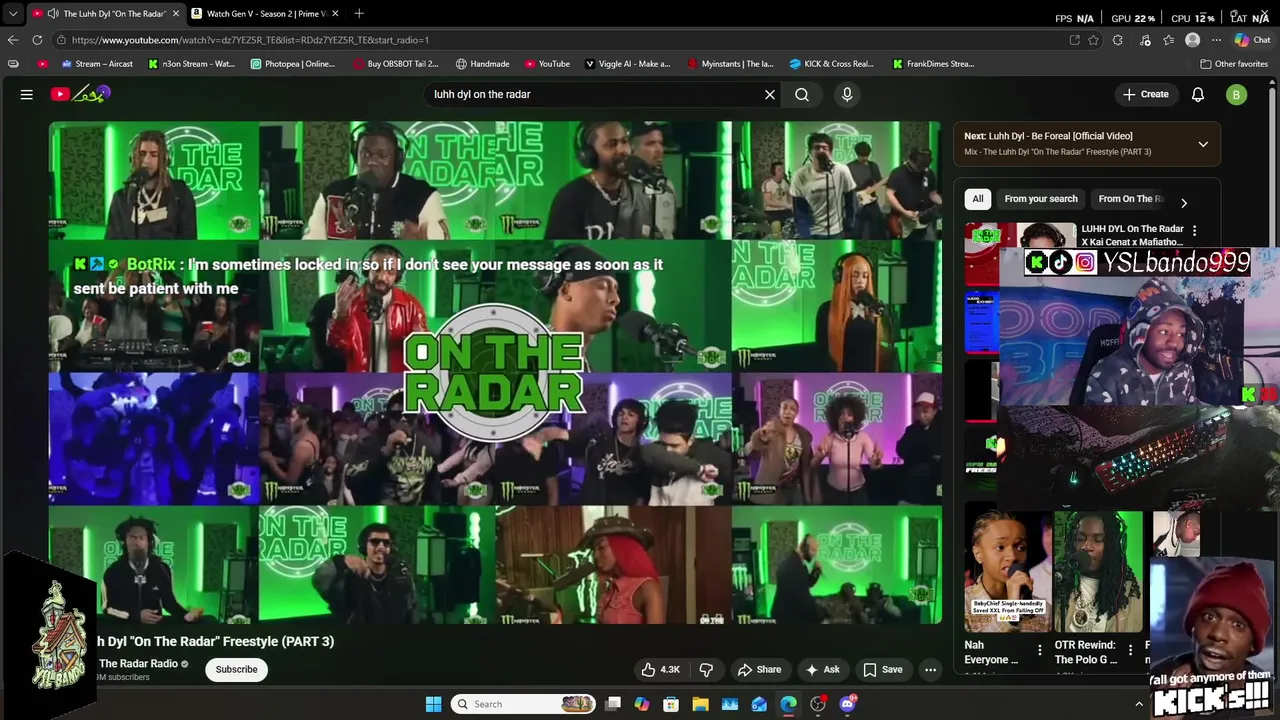Open options for OTR Rewind short
This screenshot has width=1280, height=720.
click(x=1131, y=650)
